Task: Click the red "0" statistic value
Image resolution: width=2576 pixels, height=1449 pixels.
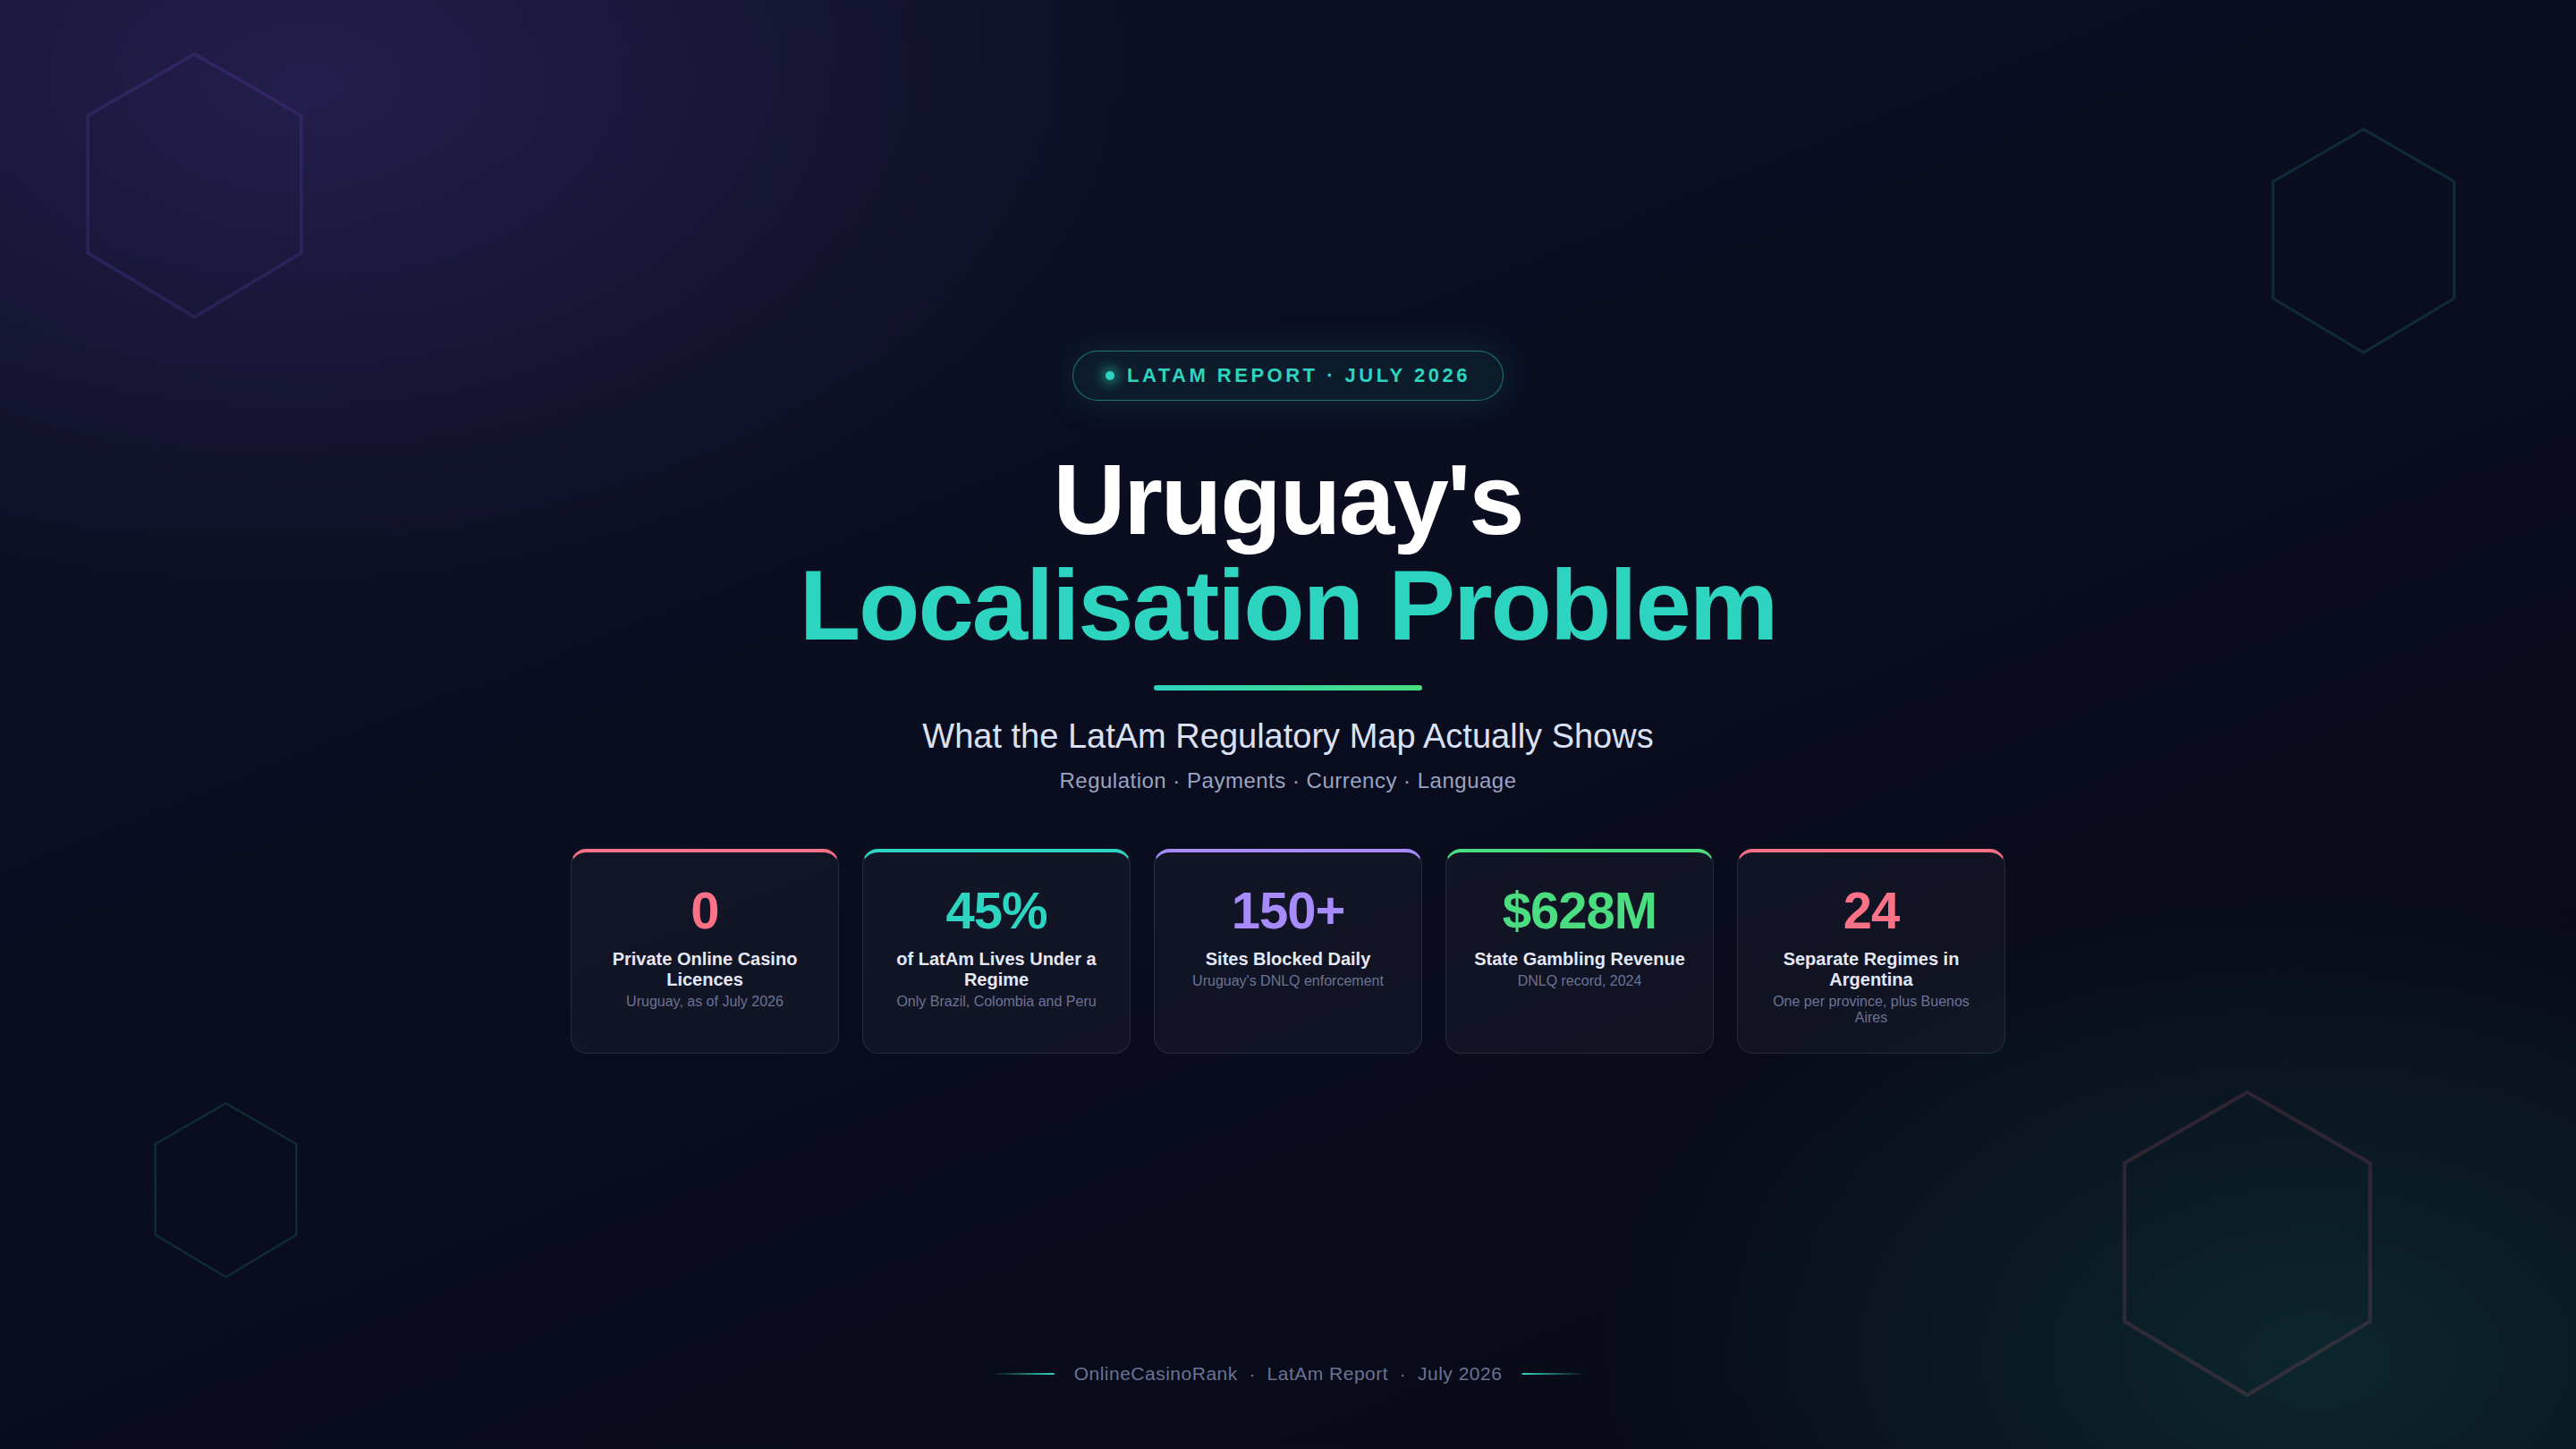Action: 705,911
